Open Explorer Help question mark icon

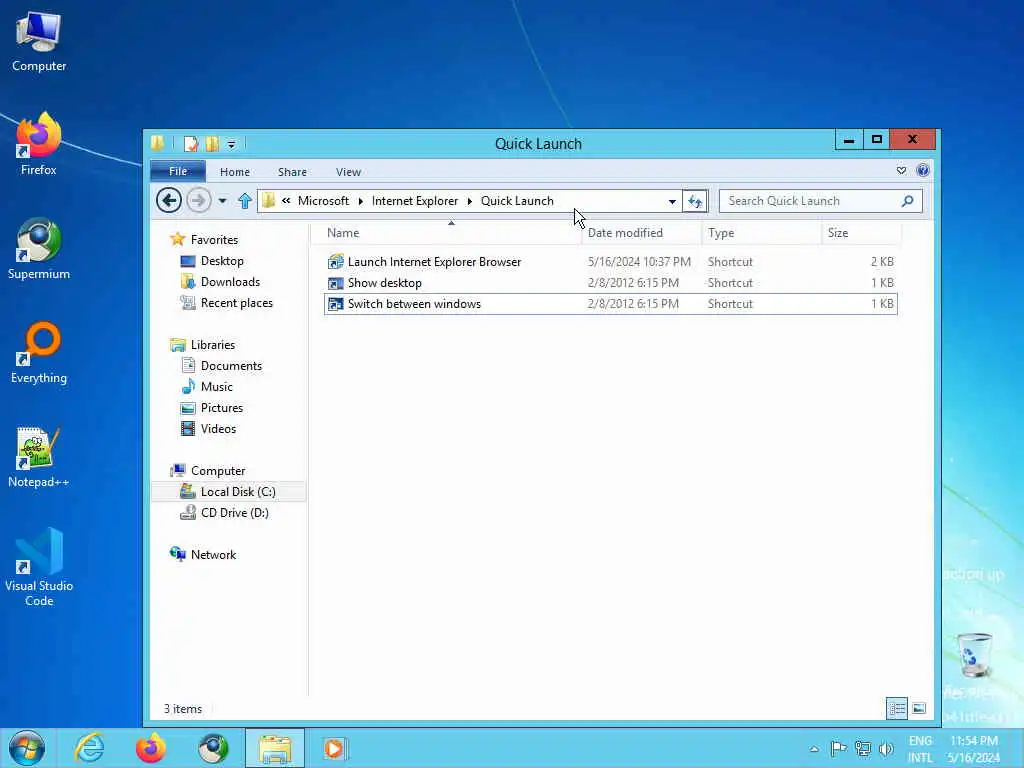923,170
